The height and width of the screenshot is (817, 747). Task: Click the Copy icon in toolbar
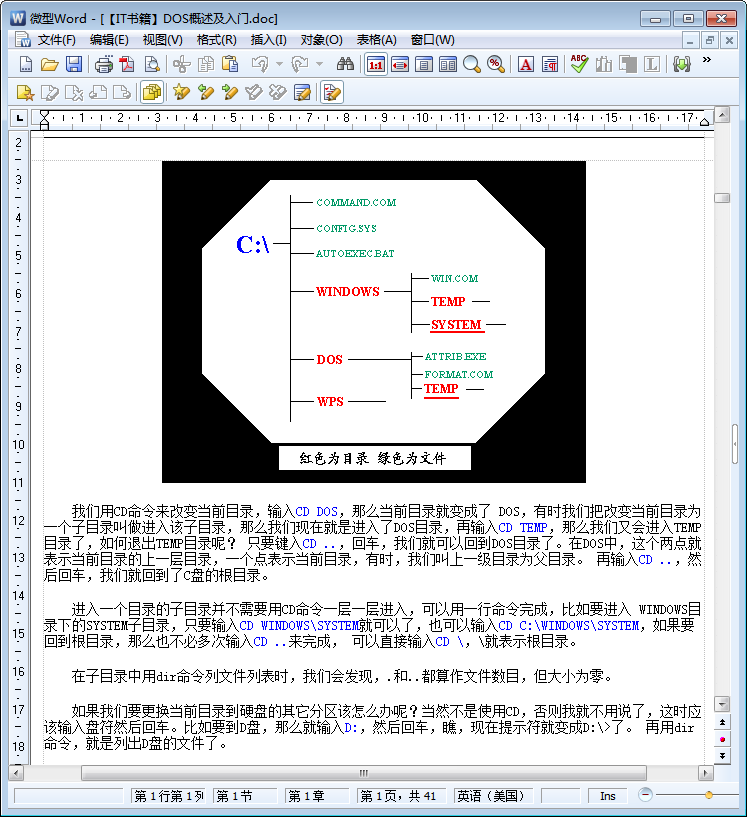pyautogui.click(x=206, y=64)
